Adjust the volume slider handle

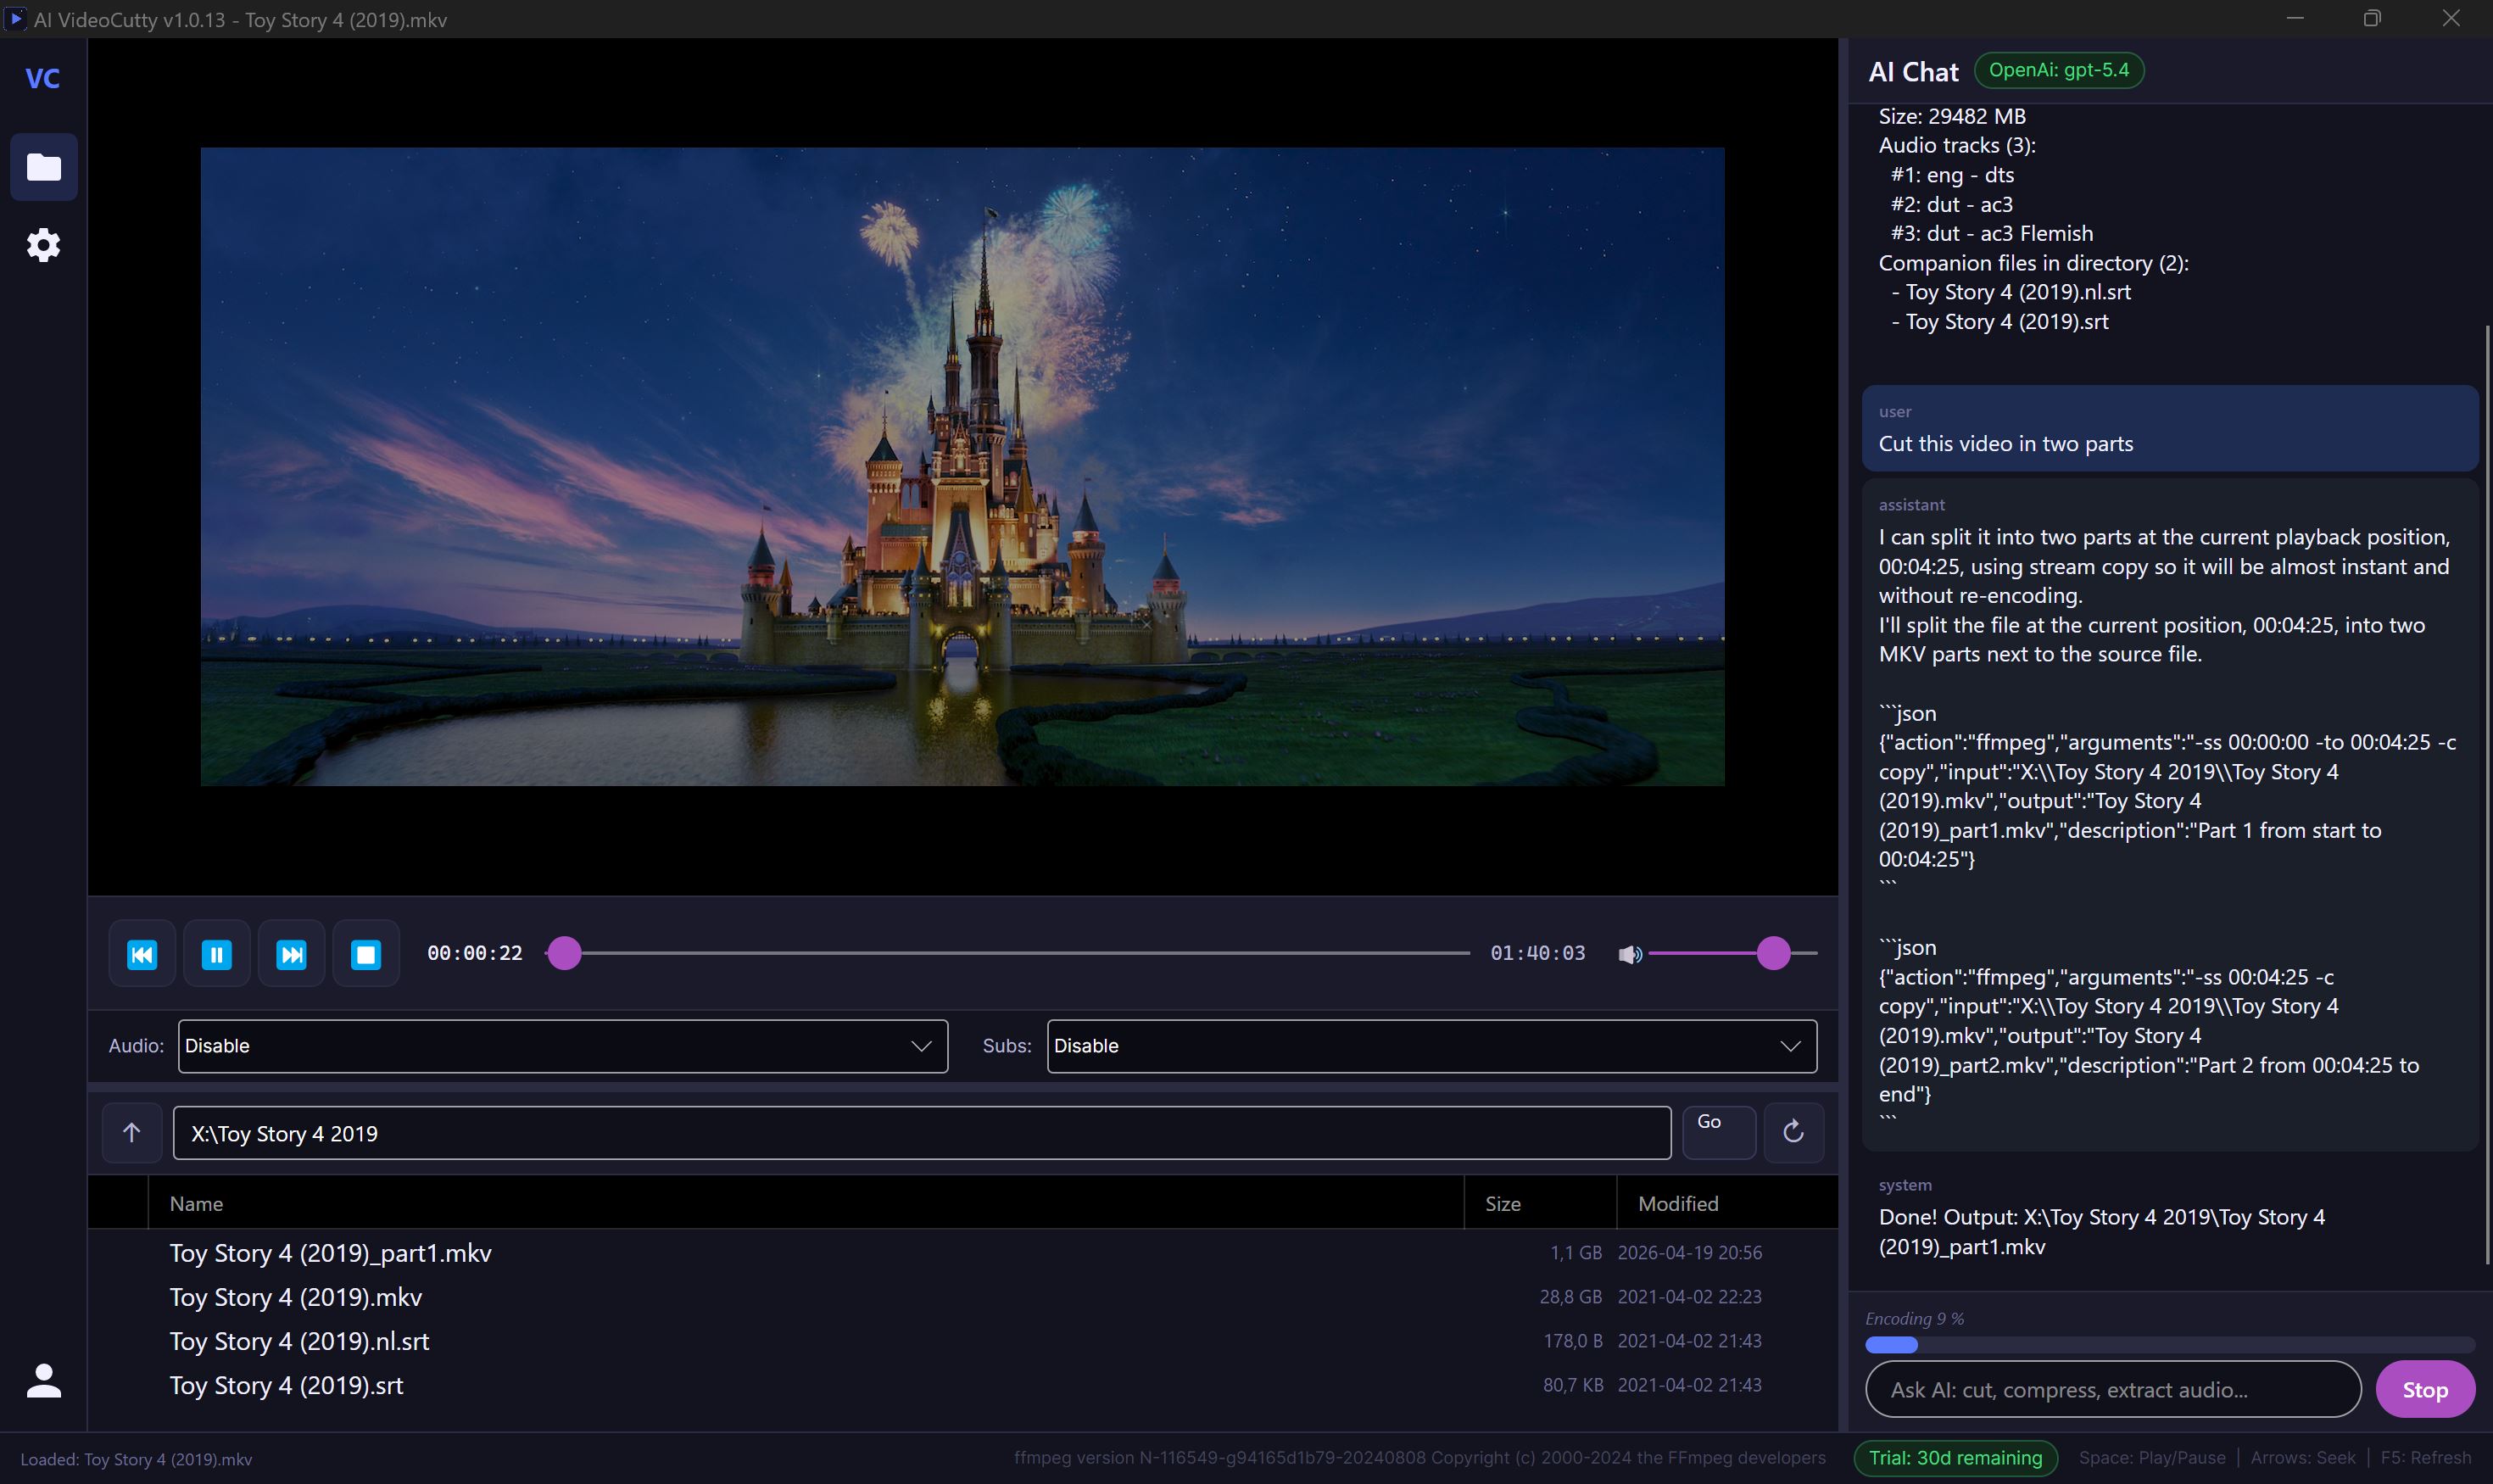point(1773,953)
